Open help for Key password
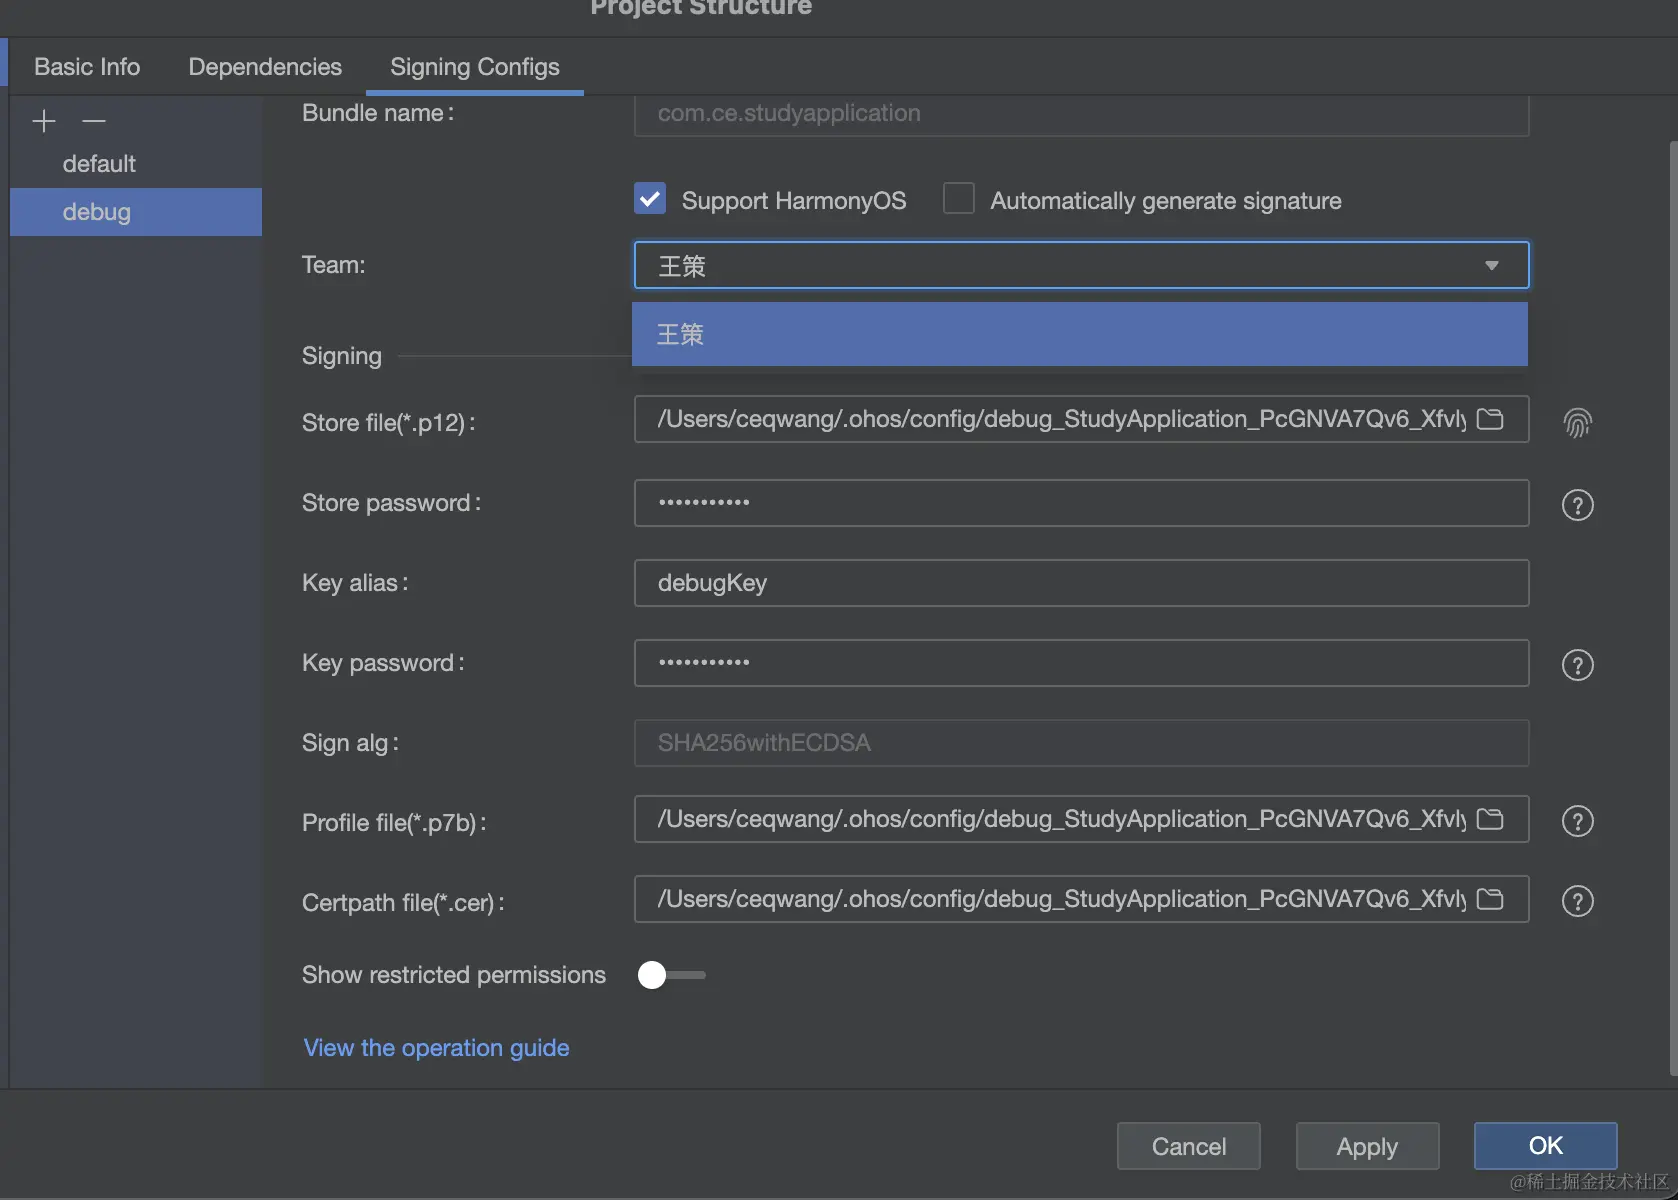Viewport: 1678px width, 1200px height. point(1577,665)
